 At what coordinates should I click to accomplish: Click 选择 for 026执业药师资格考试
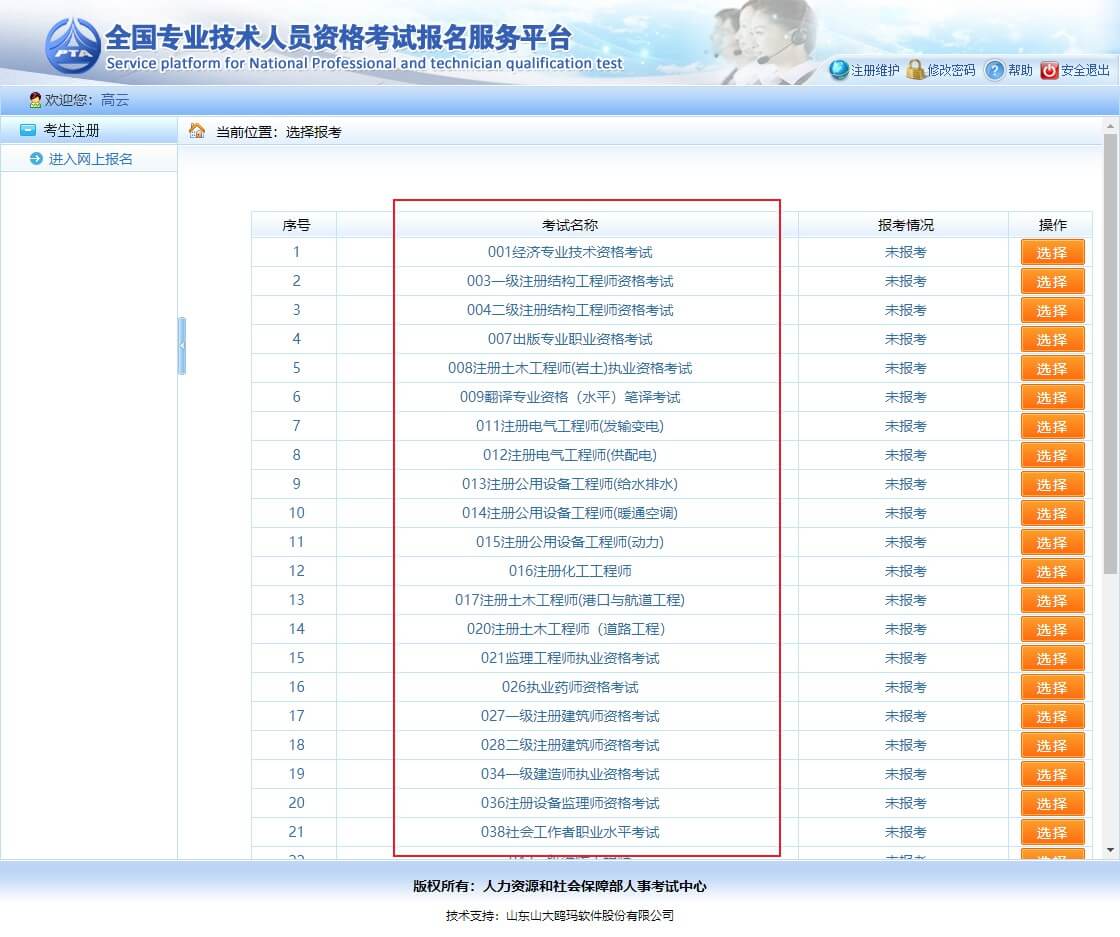tap(1052, 687)
